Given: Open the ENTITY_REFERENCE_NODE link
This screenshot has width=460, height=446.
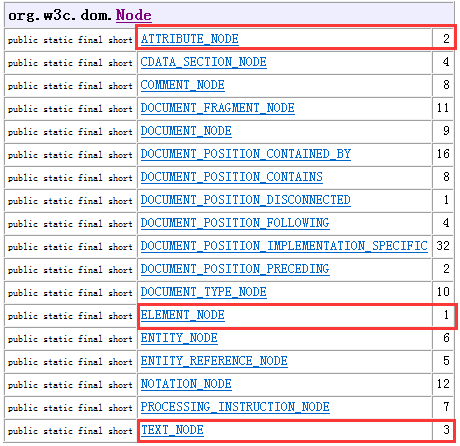Looking at the screenshot, I should (x=214, y=361).
